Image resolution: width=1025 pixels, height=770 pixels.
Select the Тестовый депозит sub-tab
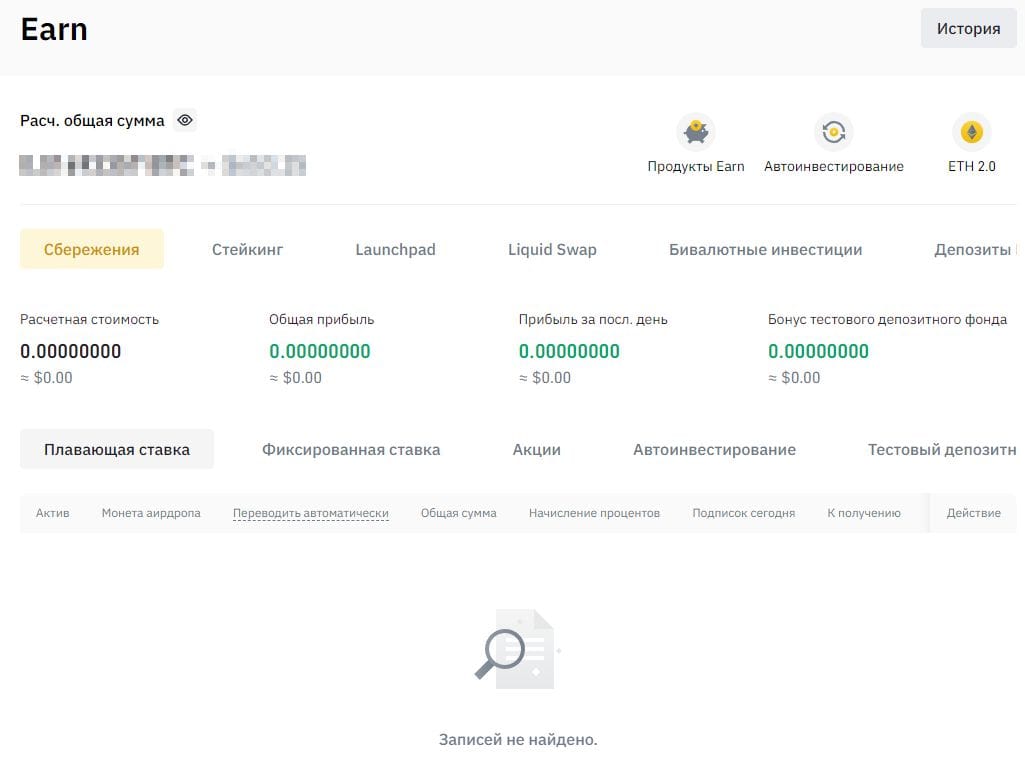[x=942, y=450]
